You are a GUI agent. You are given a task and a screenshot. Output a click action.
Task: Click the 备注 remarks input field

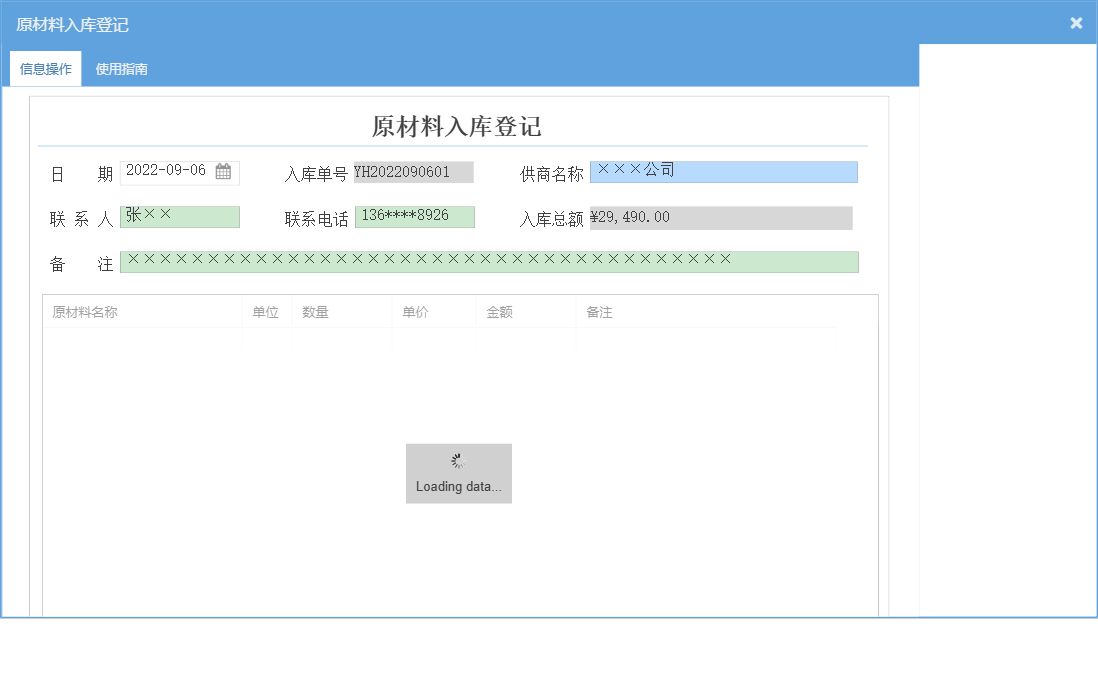coord(490,262)
